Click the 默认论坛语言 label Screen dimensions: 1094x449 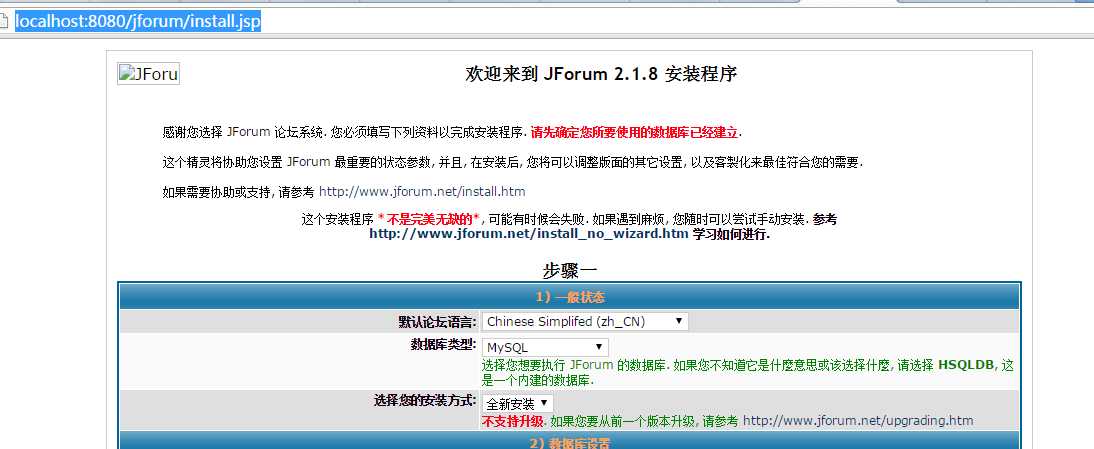pos(437,321)
